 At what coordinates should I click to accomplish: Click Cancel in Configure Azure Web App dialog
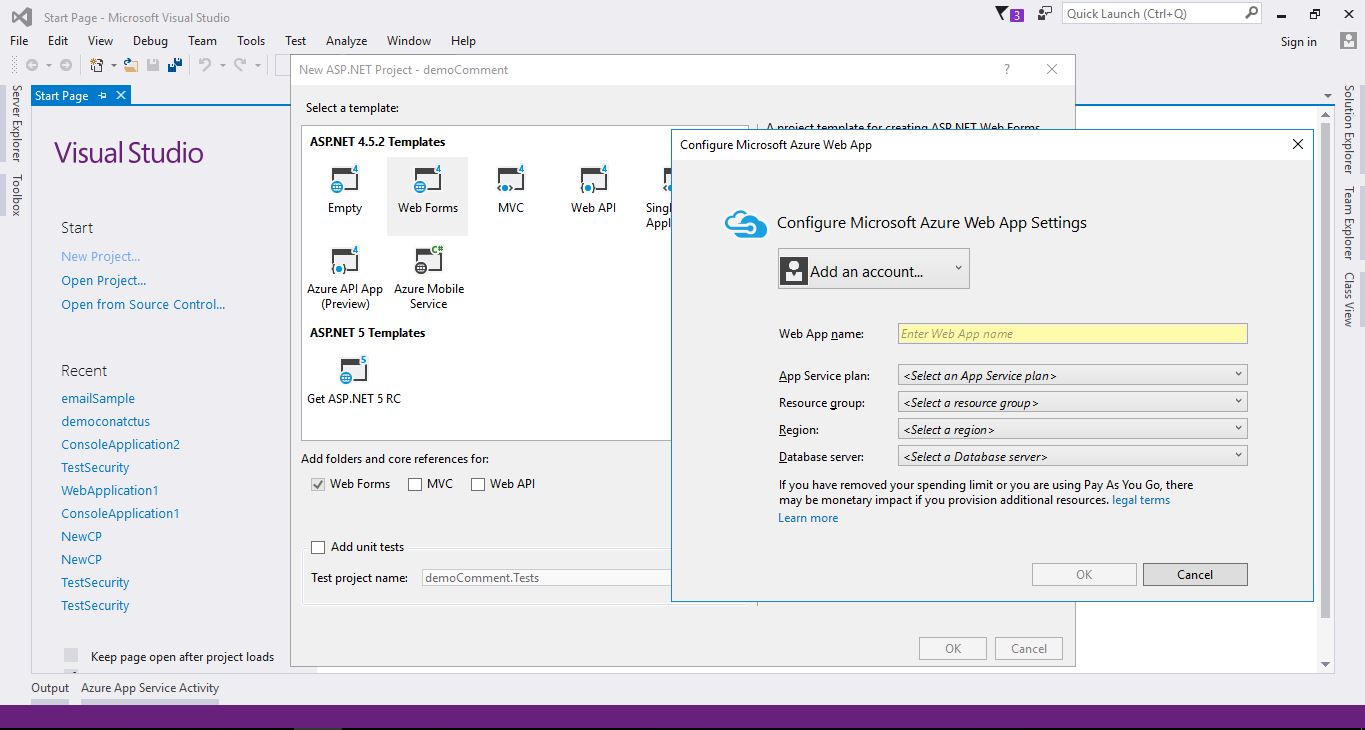tap(1195, 575)
